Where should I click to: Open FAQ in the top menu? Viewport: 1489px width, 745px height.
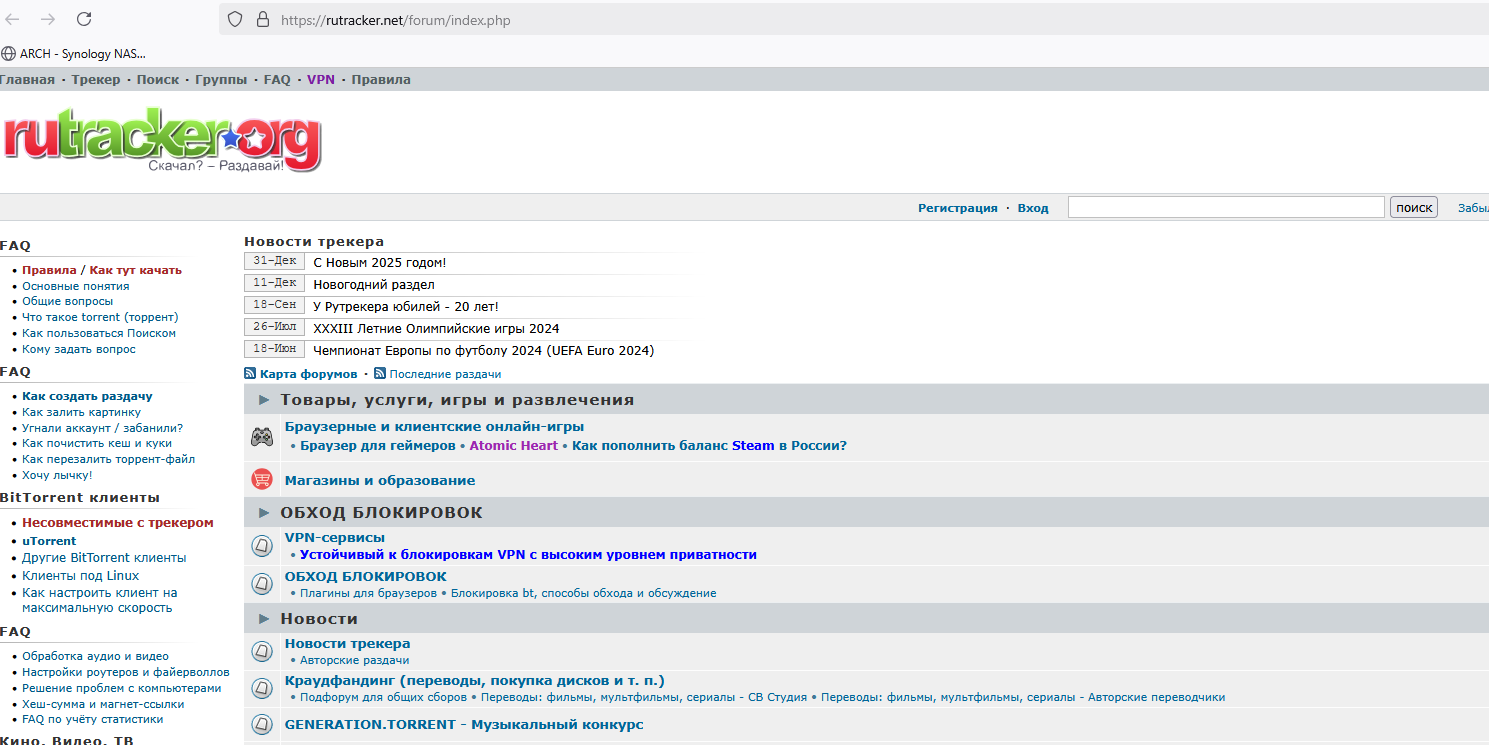point(277,80)
